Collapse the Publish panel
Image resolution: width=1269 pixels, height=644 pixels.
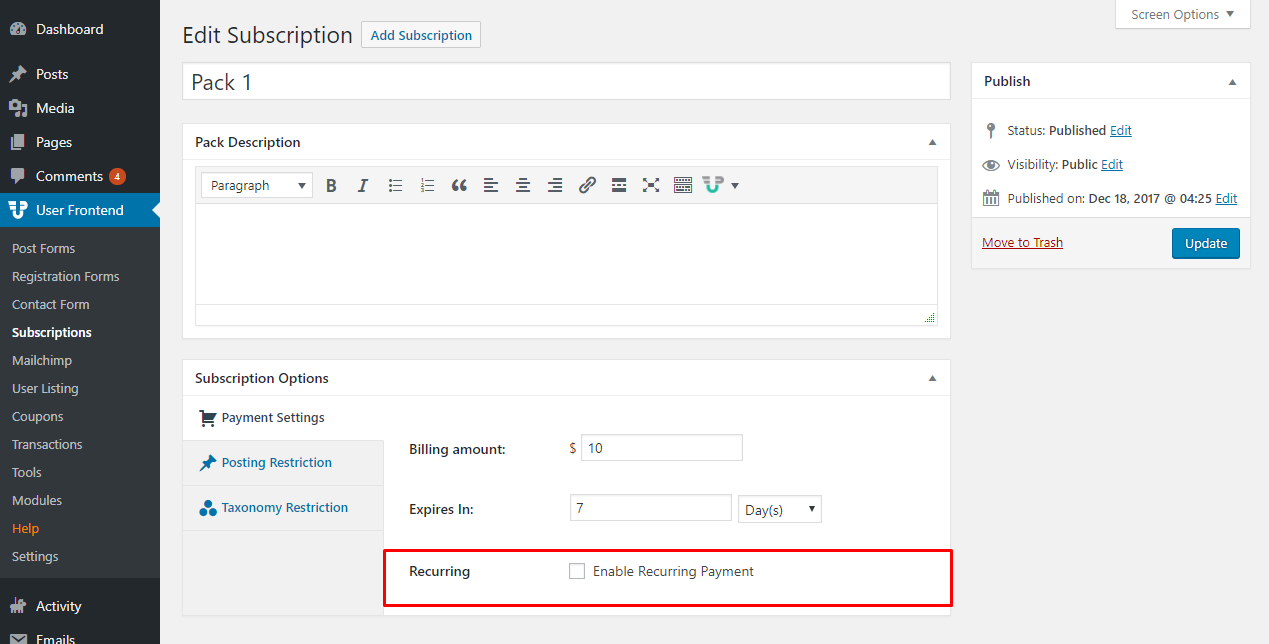[x=1232, y=82]
